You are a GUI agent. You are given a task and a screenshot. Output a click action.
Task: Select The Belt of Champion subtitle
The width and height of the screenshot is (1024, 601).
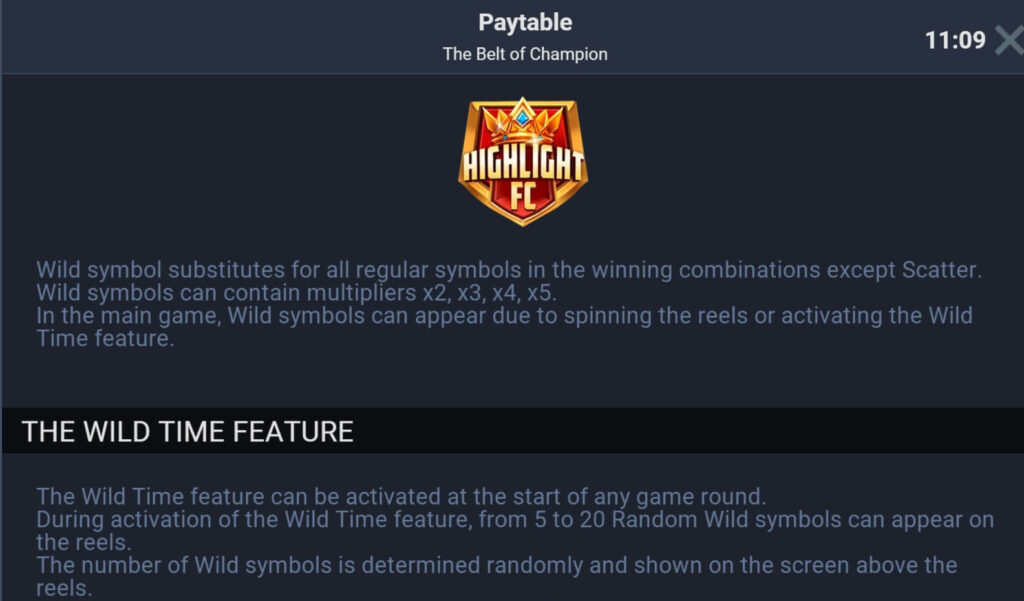[x=525, y=54]
